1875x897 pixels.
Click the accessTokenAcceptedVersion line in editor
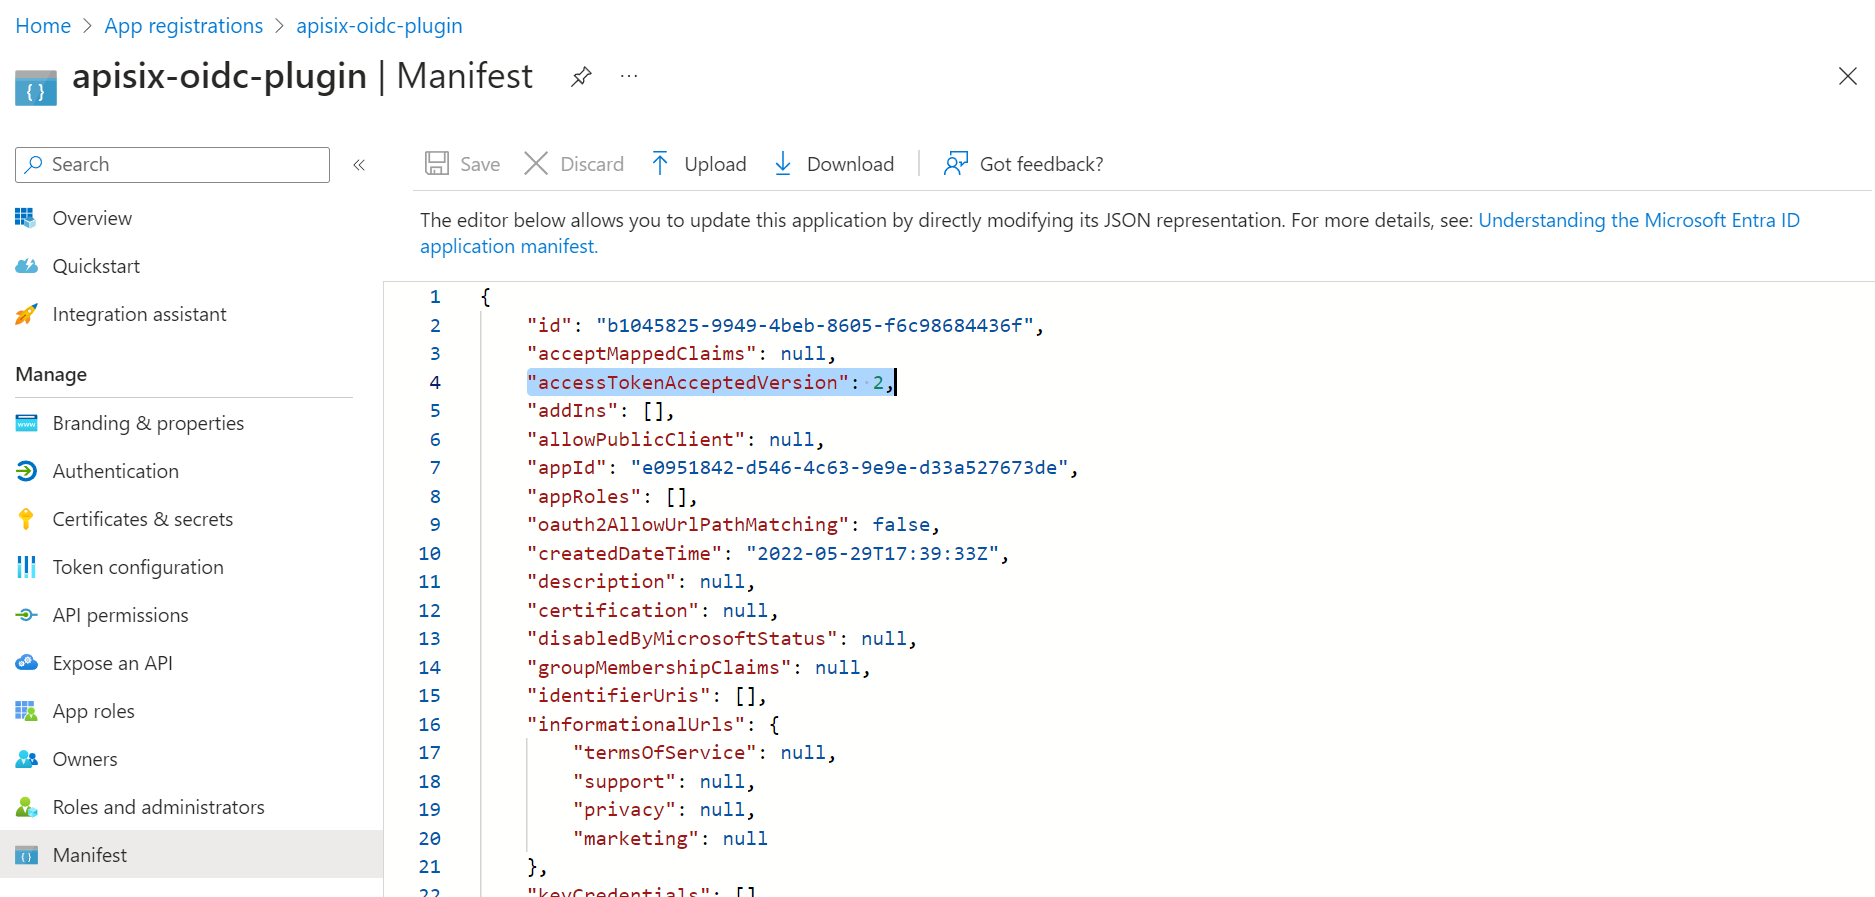point(710,382)
